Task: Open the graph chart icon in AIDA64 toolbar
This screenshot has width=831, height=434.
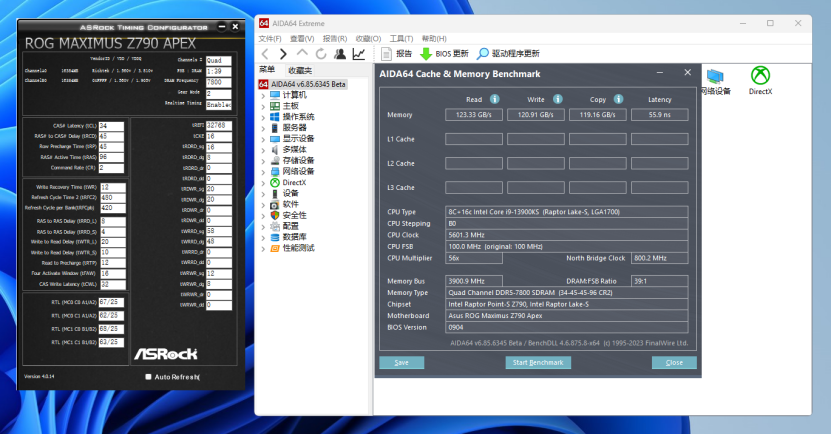Action: (x=359, y=54)
